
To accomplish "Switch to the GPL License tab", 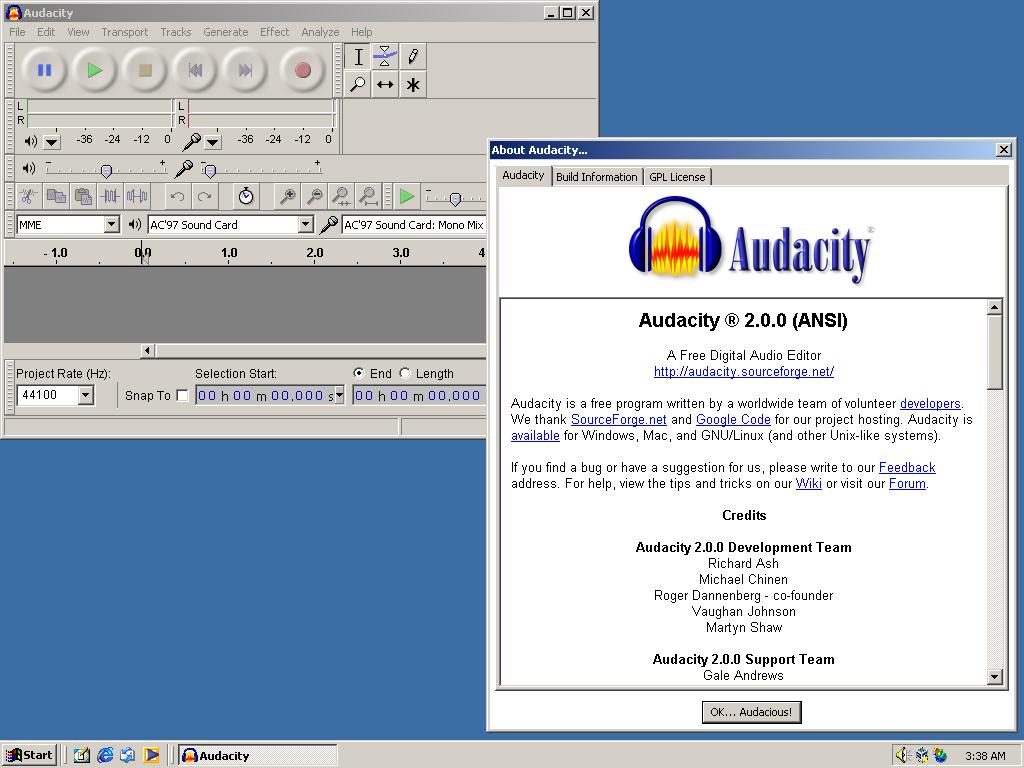I will 677,177.
